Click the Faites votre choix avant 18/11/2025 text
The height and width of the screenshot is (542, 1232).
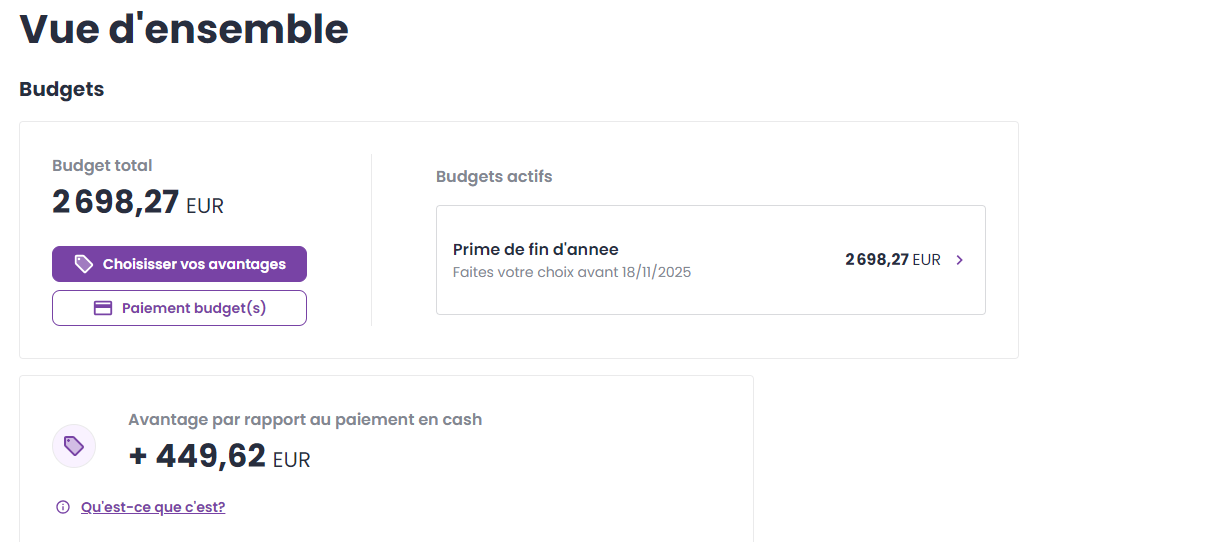click(572, 272)
